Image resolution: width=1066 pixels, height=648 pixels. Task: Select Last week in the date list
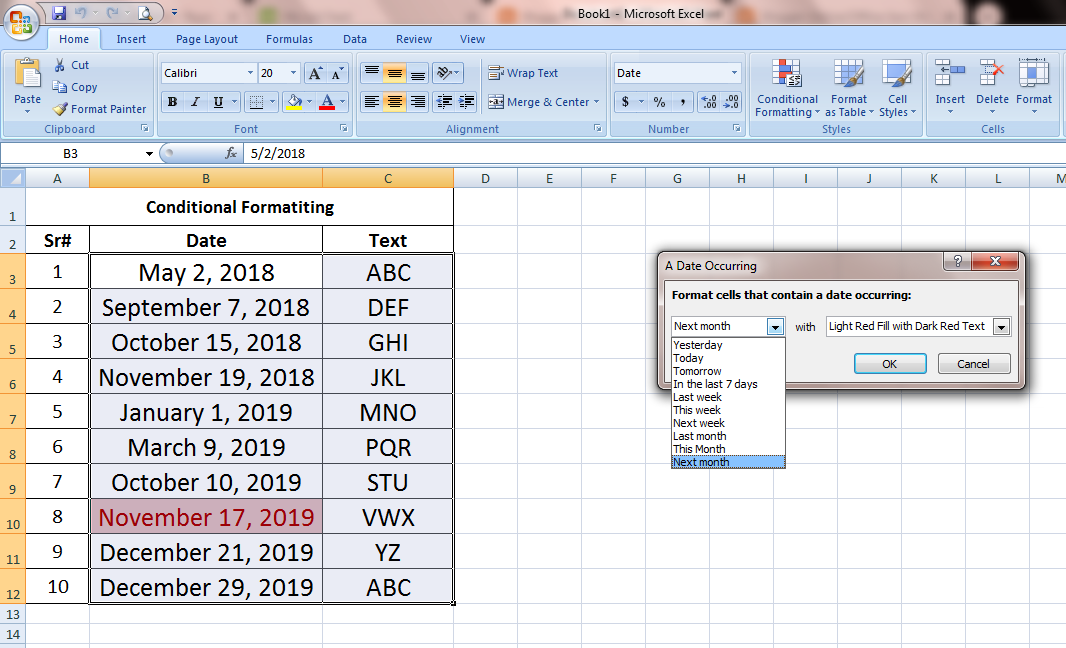697,397
